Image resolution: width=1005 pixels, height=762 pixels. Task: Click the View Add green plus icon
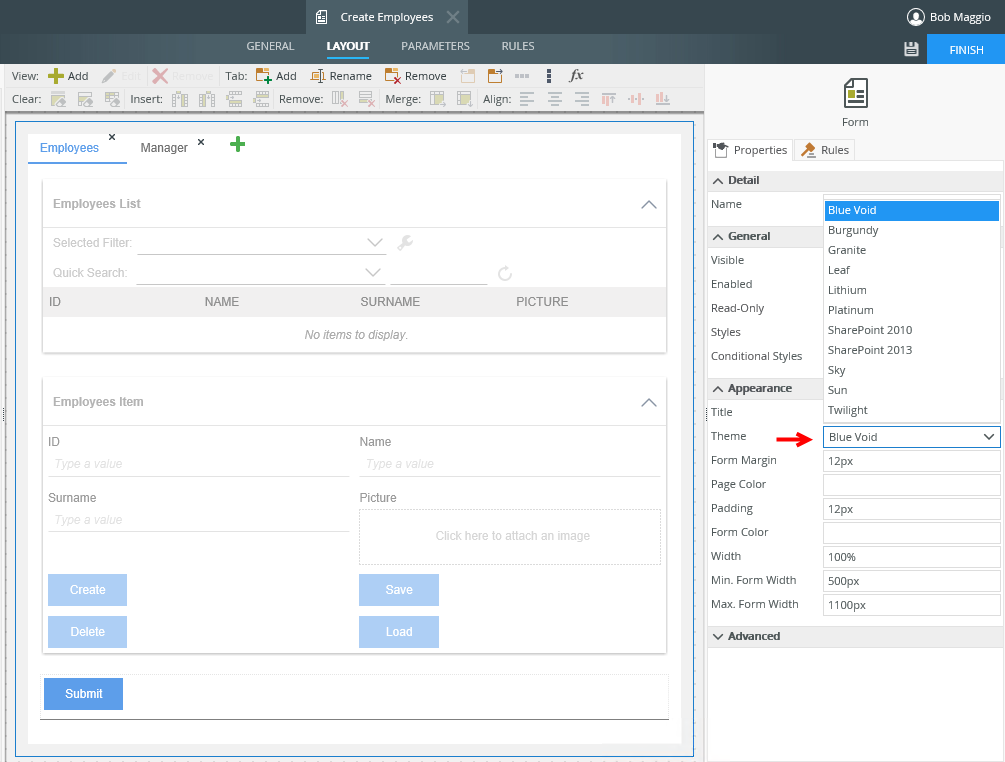pos(56,76)
